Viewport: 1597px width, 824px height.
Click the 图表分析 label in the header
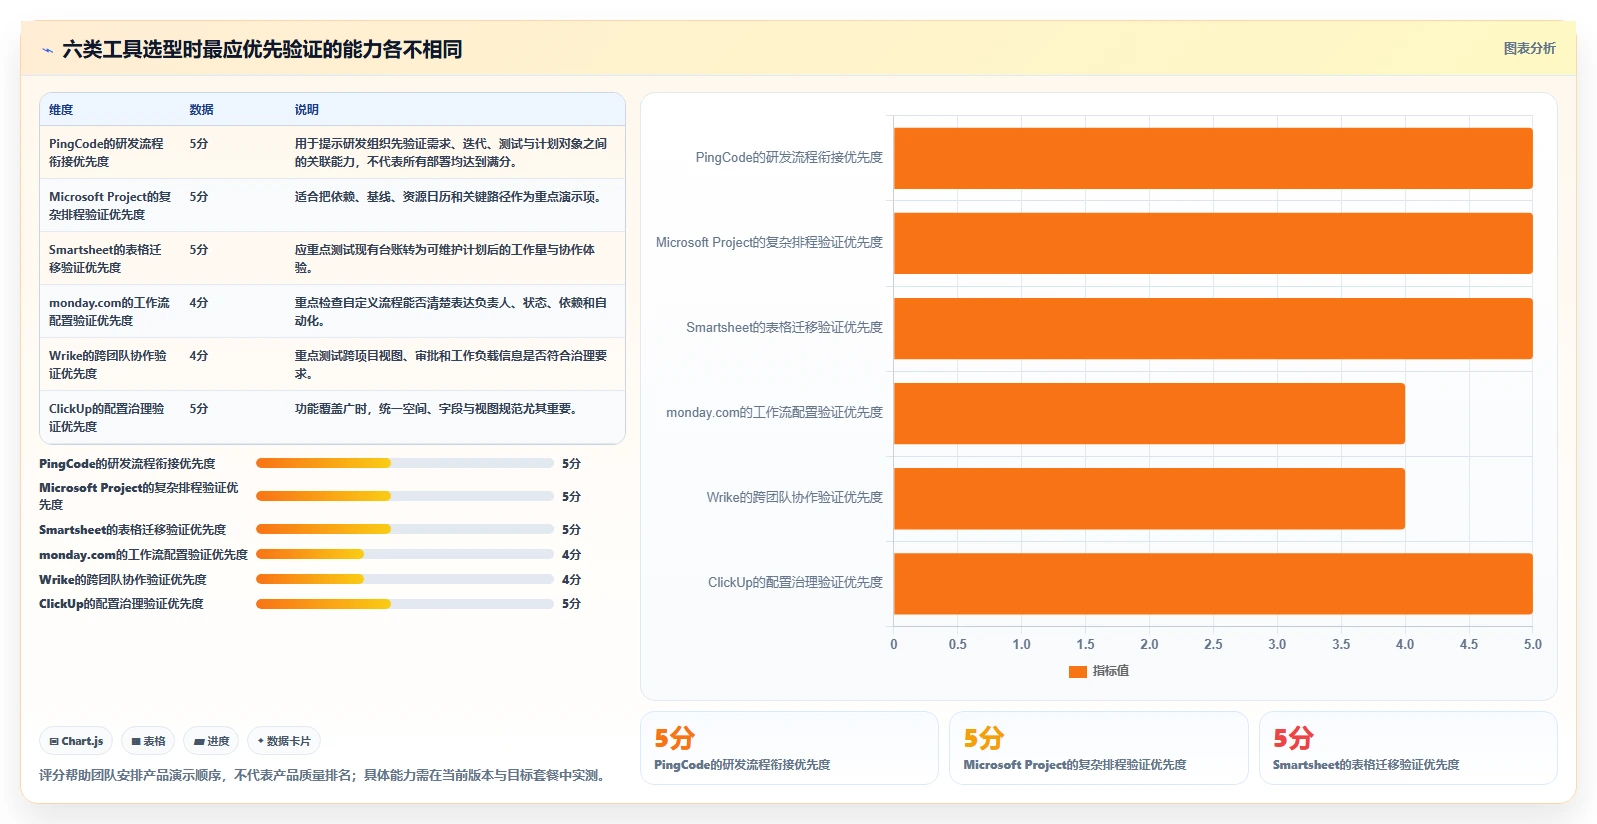pyautogui.click(x=1529, y=48)
